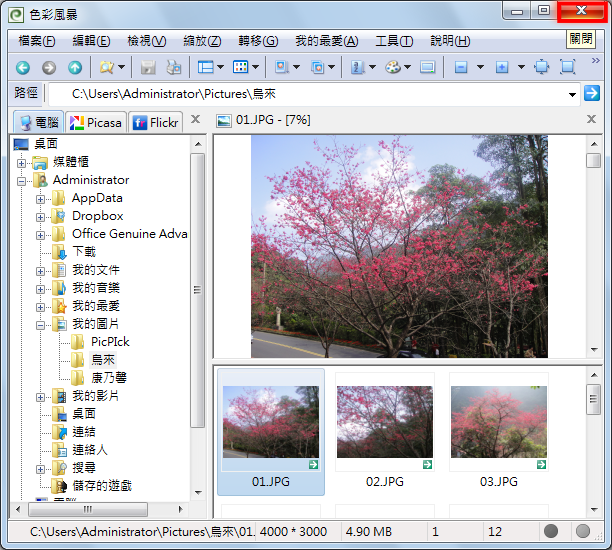Open dropdown next to favorites star icon
The image size is (612, 550).
click(121, 67)
